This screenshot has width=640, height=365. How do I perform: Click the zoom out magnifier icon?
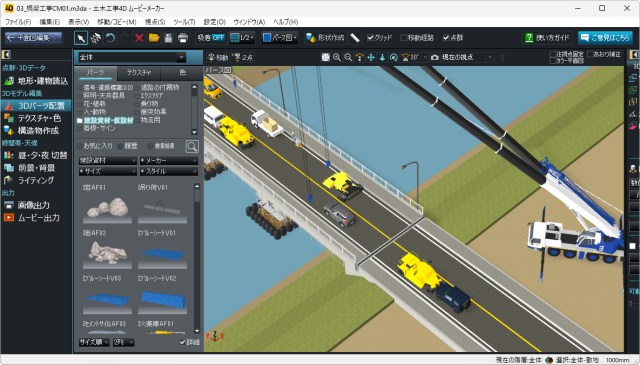348,58
